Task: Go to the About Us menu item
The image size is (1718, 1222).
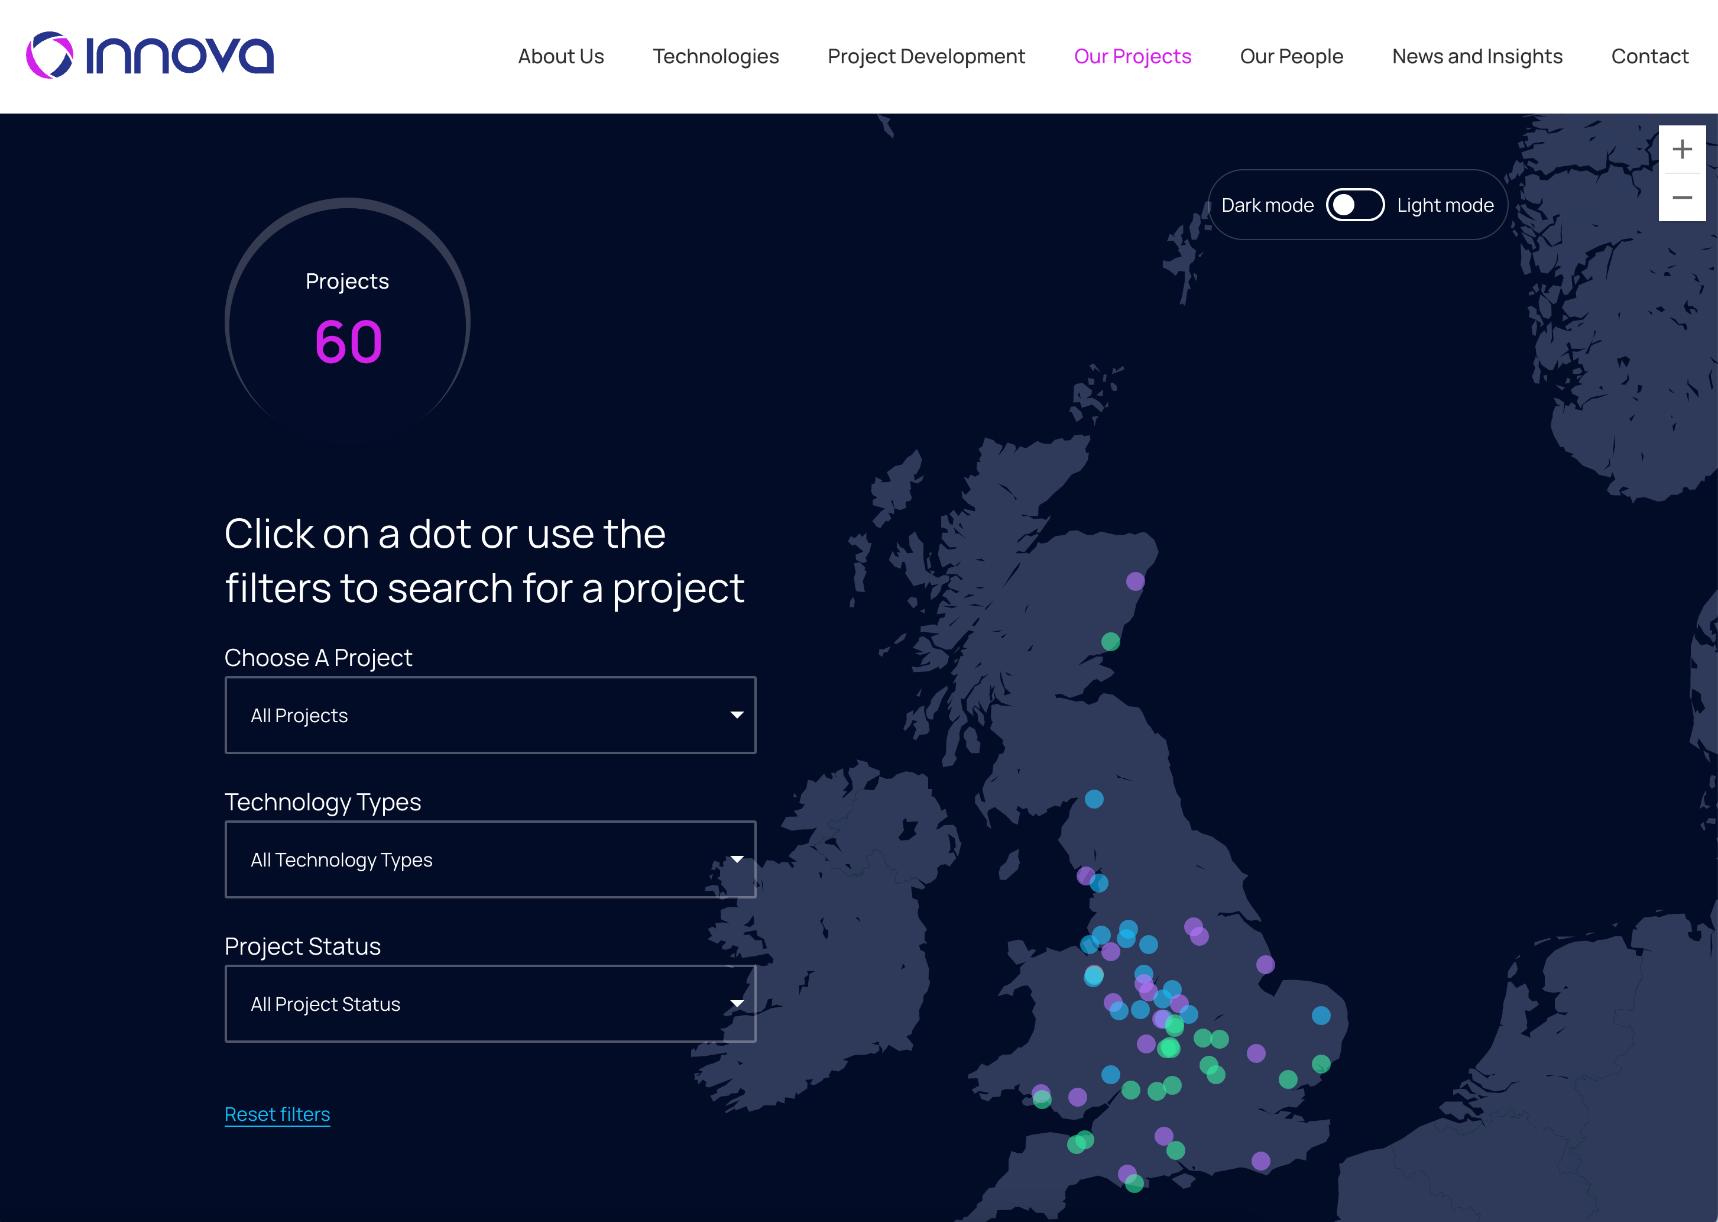Action: (561, 56)
